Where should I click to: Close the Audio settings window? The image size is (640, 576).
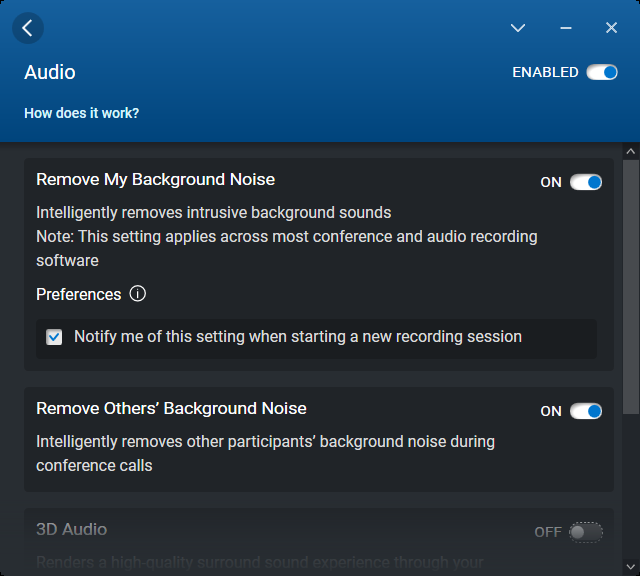[x=612, y=28]
